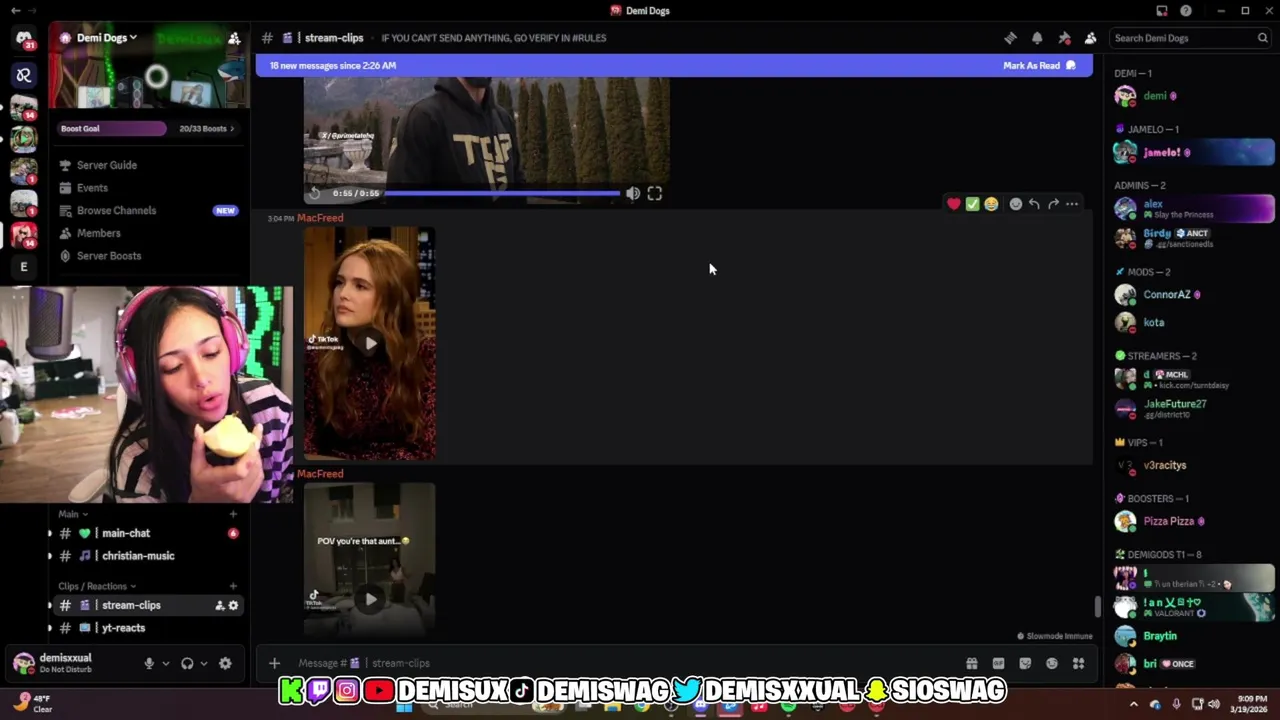Open the sticker picker
The image size is (1280, 720).
1025,663
